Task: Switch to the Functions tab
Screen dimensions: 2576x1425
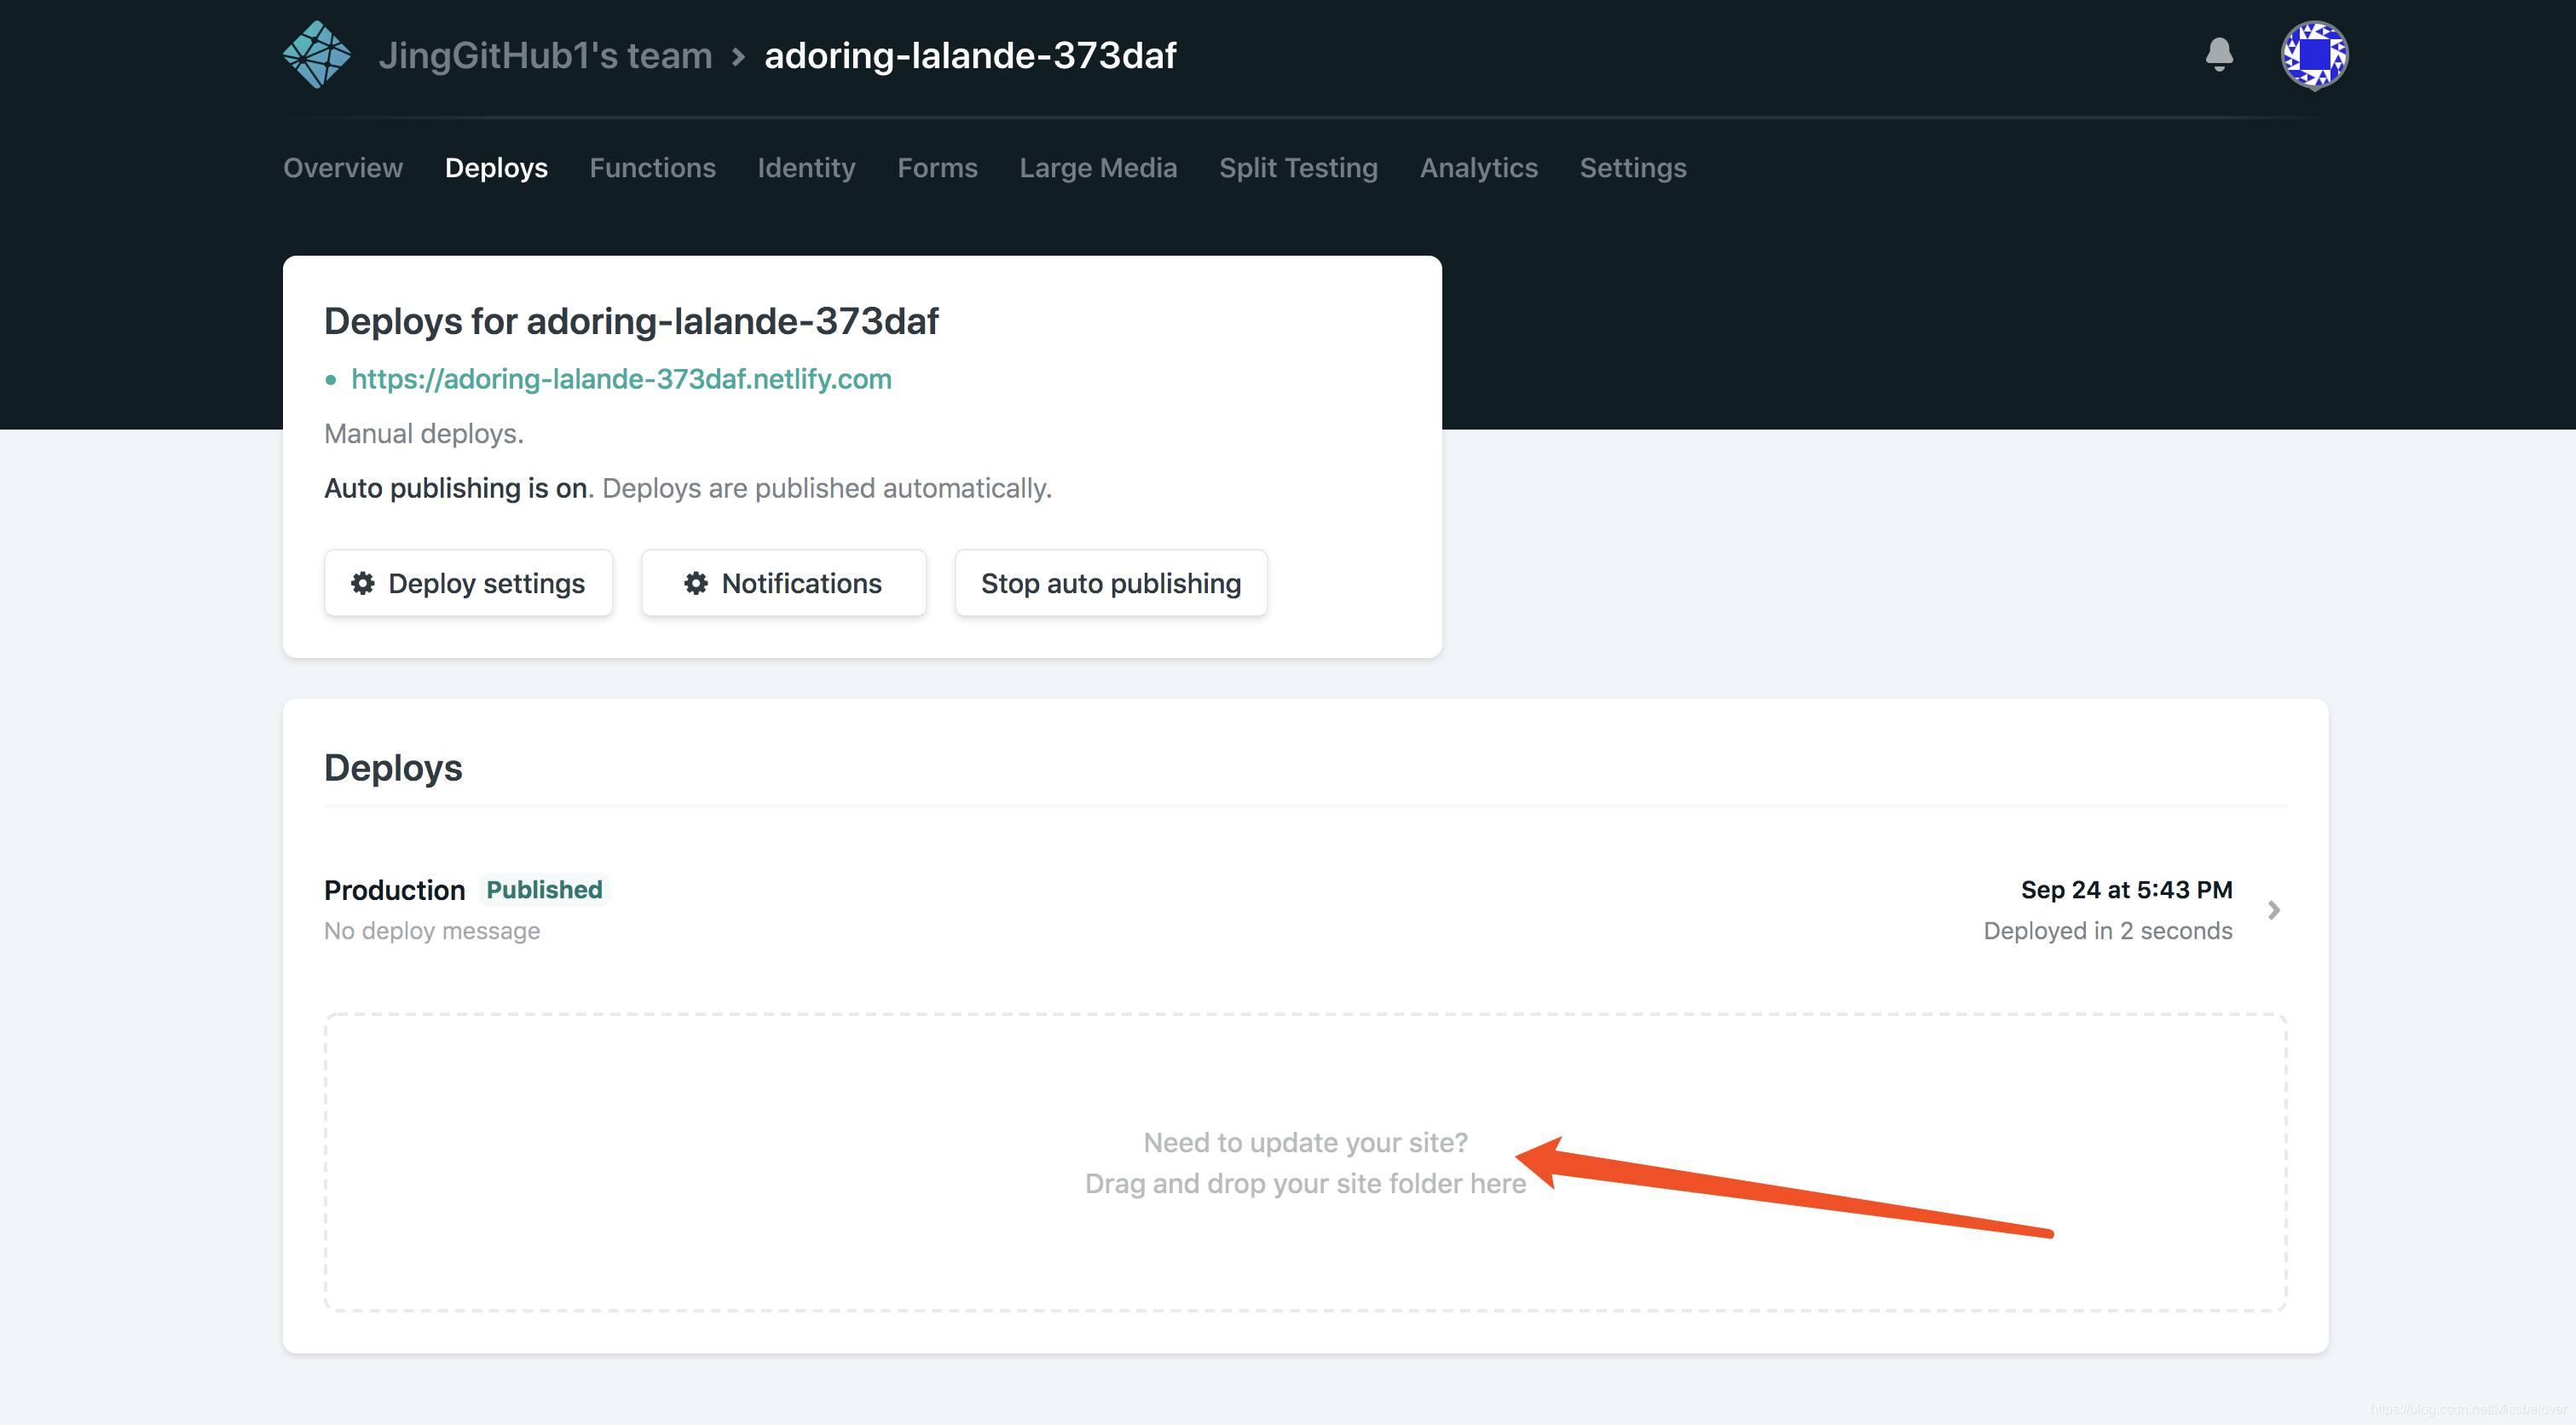Action: (x=652, y=168)
